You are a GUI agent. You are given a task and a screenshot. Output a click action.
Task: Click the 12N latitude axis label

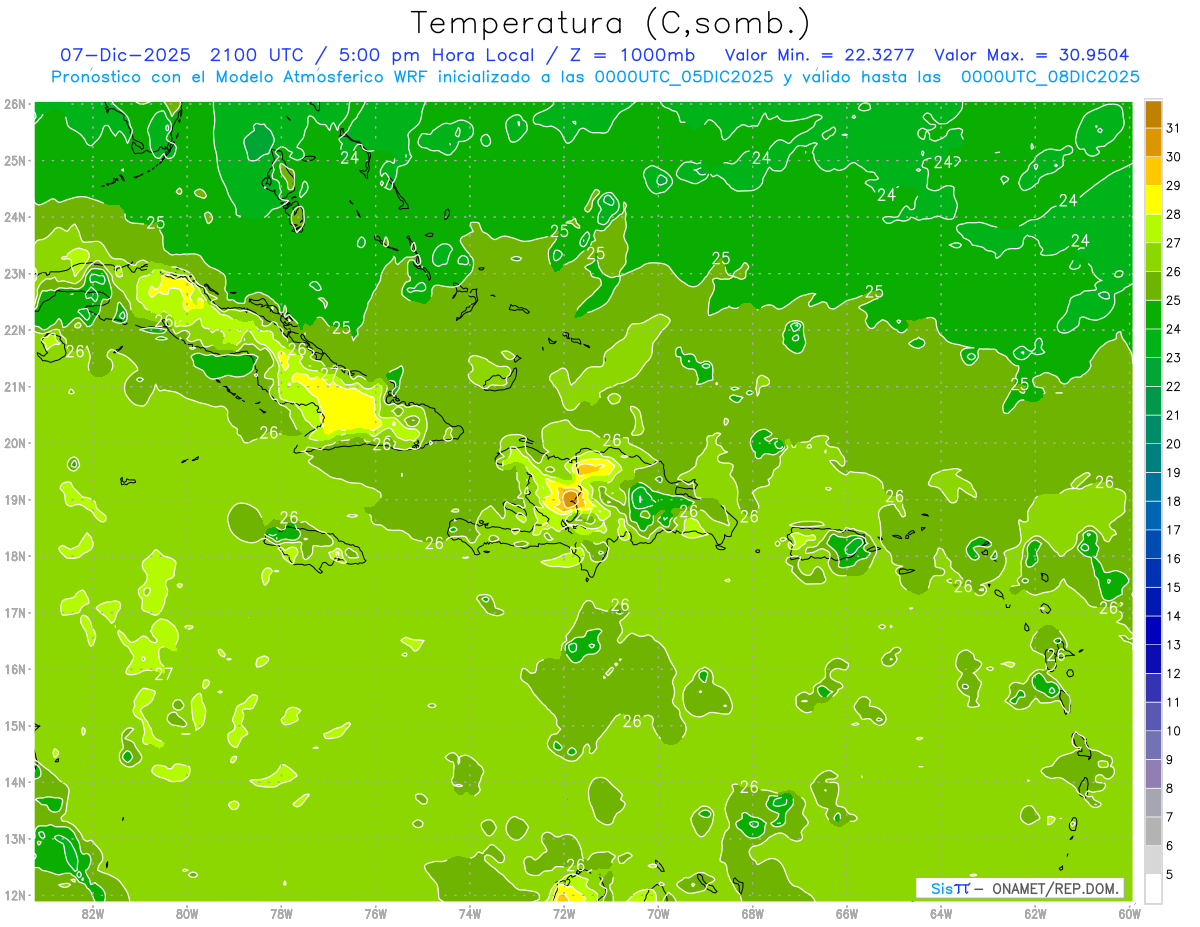click(x=14, y=895)
